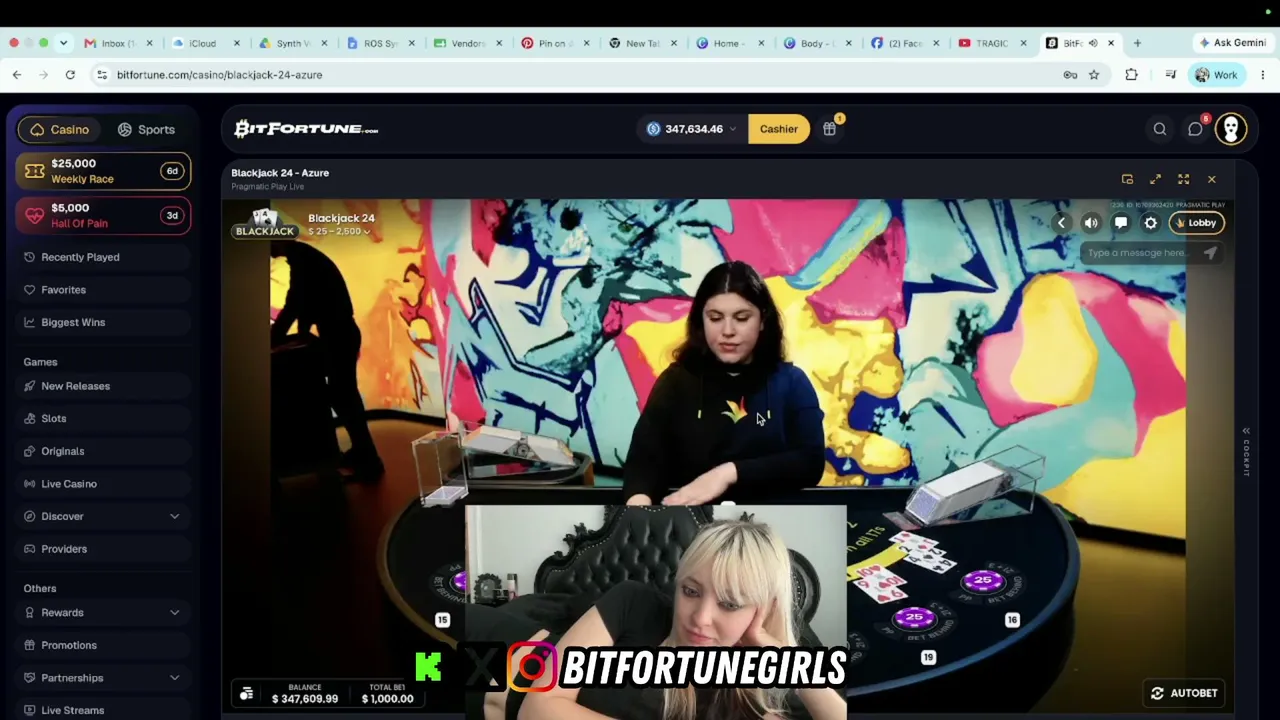Viewport: 1280px width, 720px height.
Task: Open a new browser tab
Action: (x=1137, y=43)
